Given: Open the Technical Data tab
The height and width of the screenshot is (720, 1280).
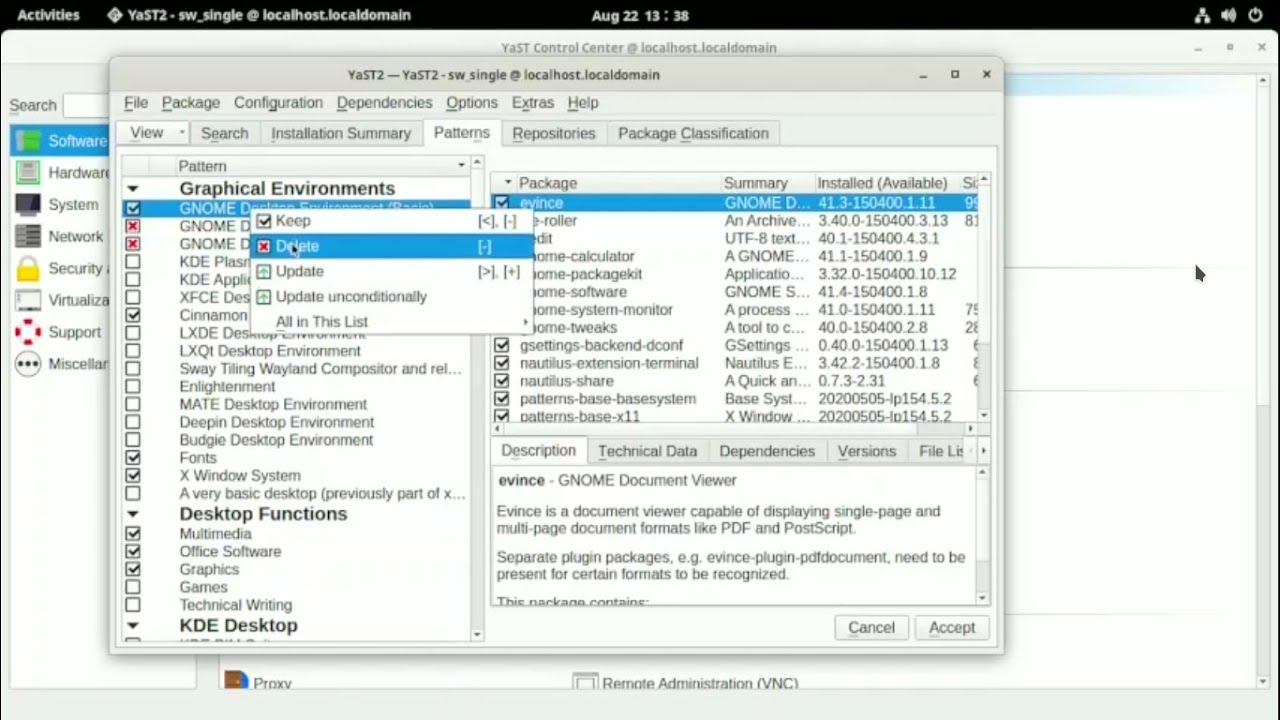Looking at the screenshot, I should pos(647,451).
